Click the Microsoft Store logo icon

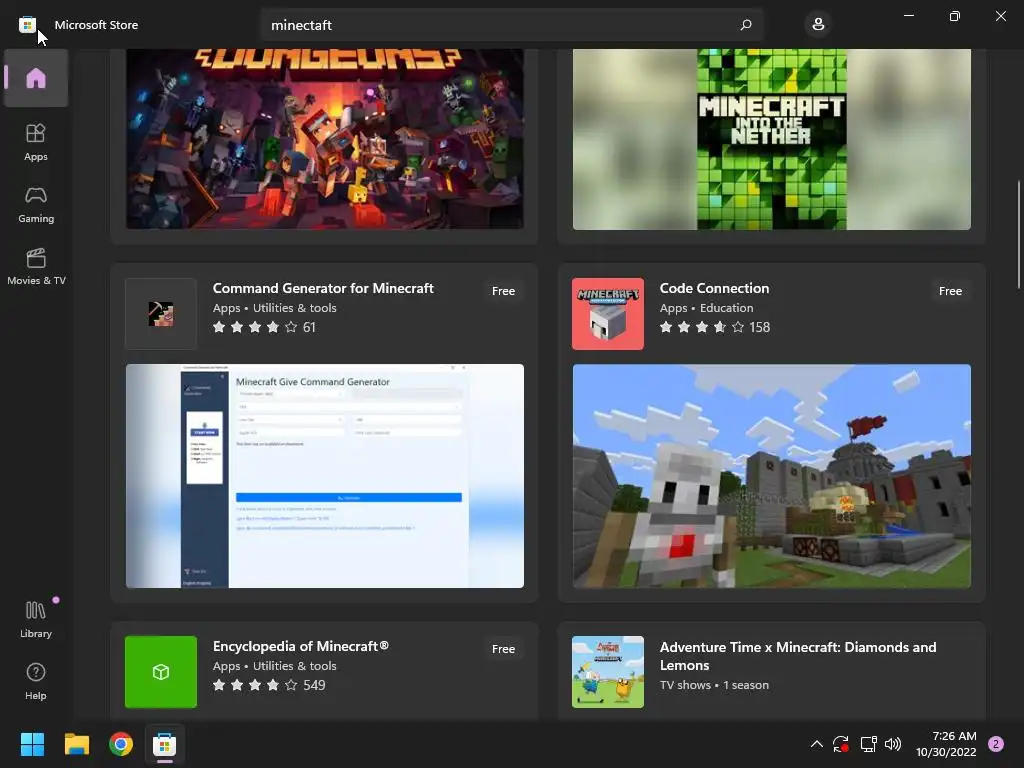[27, 25]
